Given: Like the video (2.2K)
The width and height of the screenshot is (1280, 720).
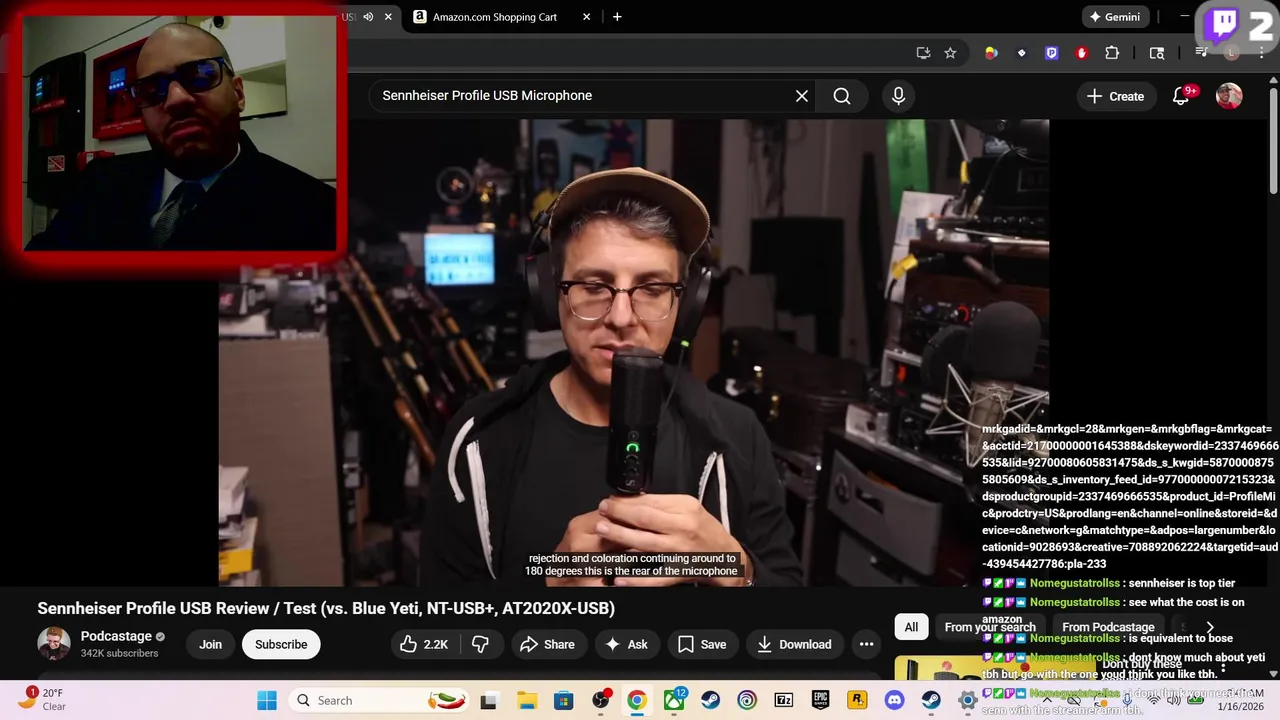Looking at the screenshot, I should (424, 644).
